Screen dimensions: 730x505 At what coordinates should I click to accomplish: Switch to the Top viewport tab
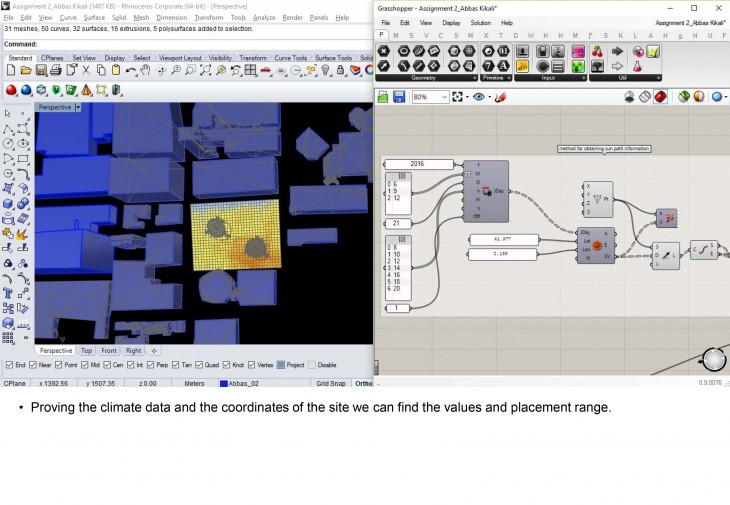pos(86,351)
